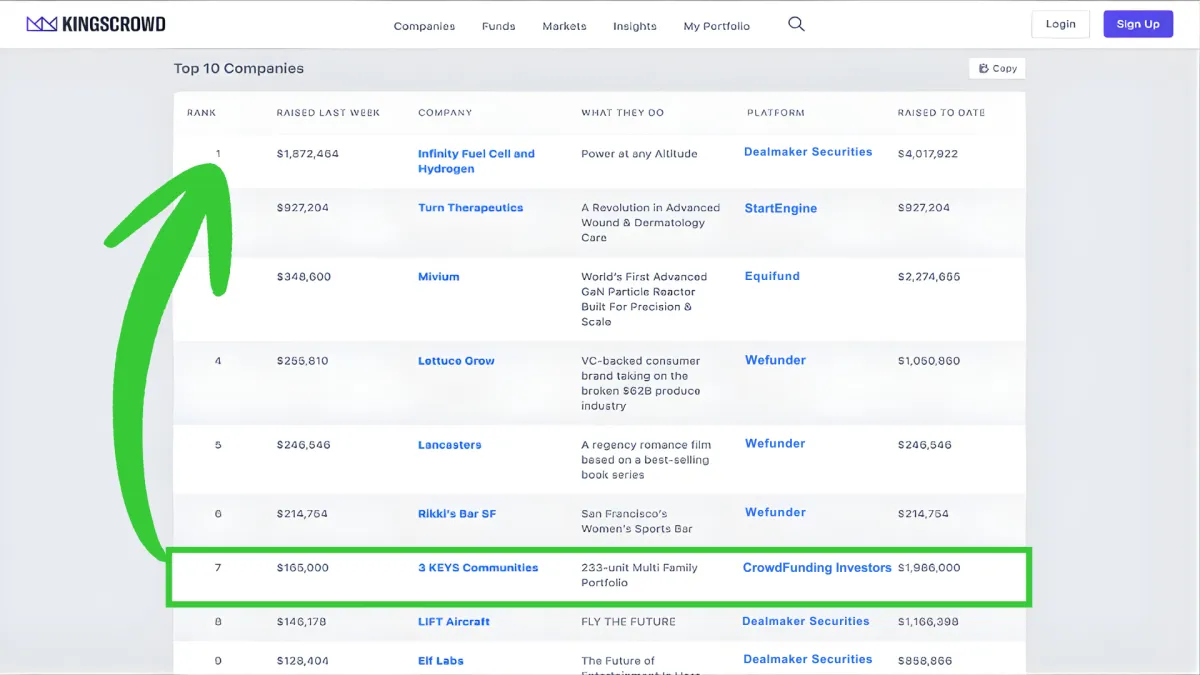Click the Copy table button
1200x675 pixels.
pos(997,68)
